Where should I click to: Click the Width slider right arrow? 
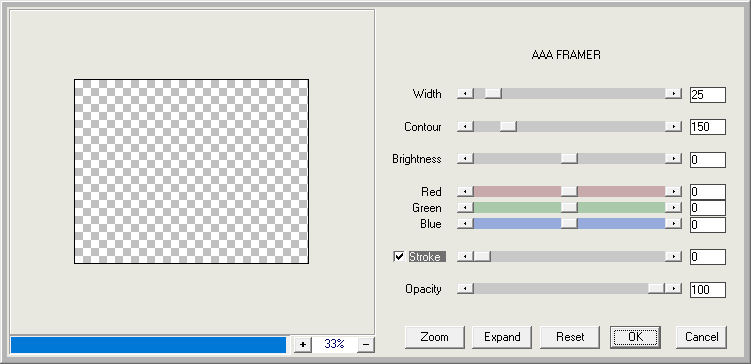[673, 94]
